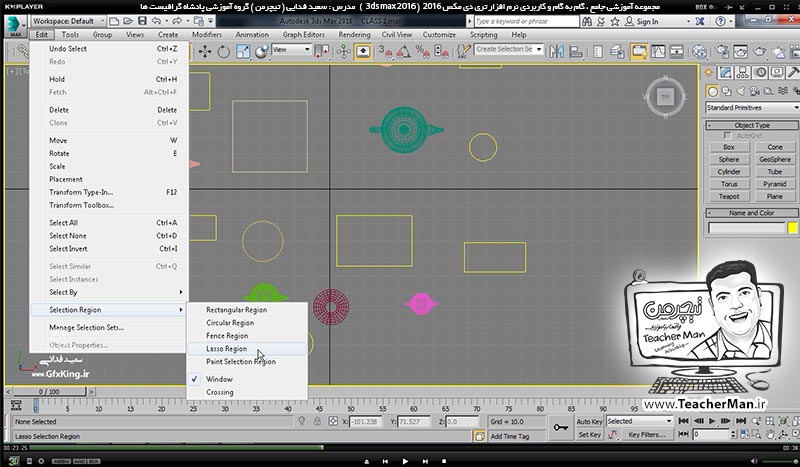The image size is (800, 467).
Task: Select the Lights category icon
Action: point(740,91)
